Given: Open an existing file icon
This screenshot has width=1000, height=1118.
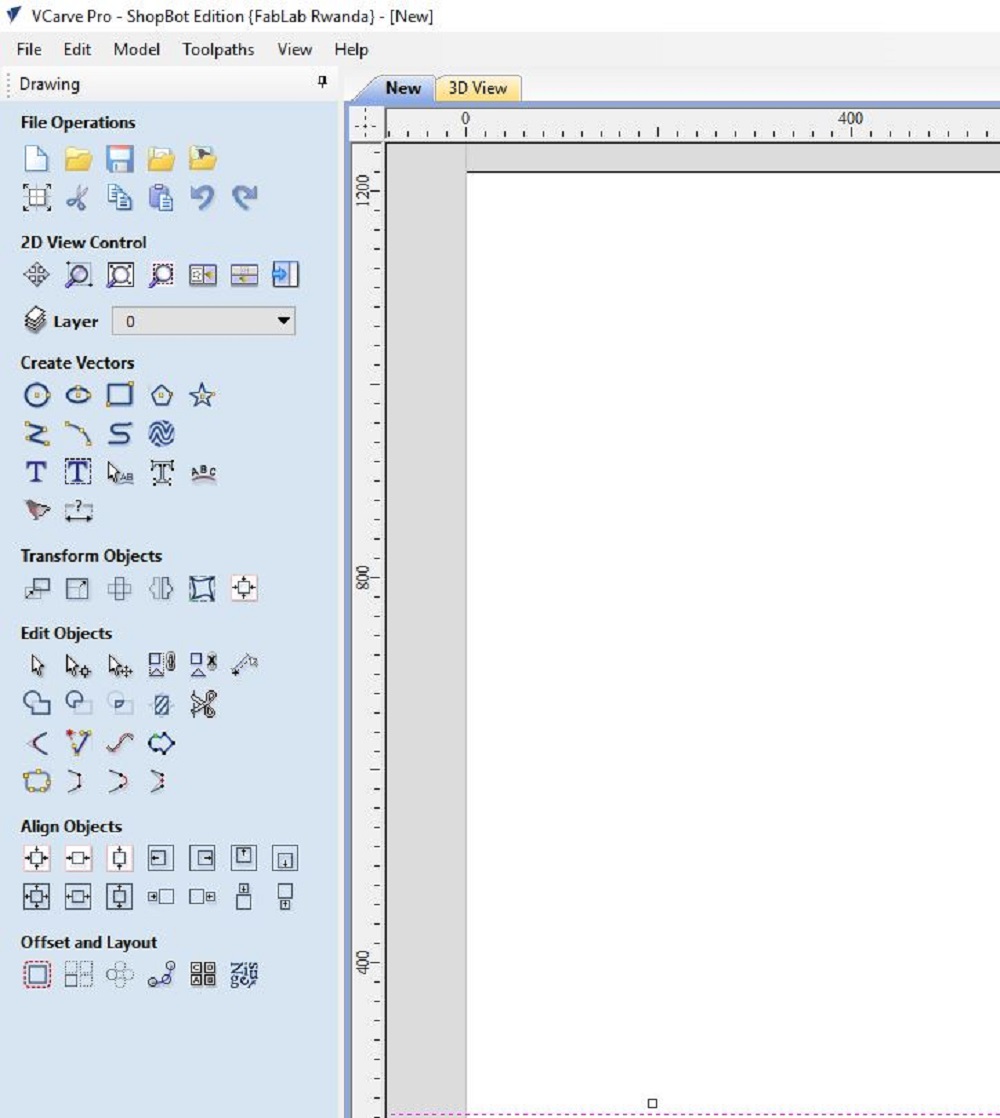Looking at the screenshot, I should coord(78,158).
